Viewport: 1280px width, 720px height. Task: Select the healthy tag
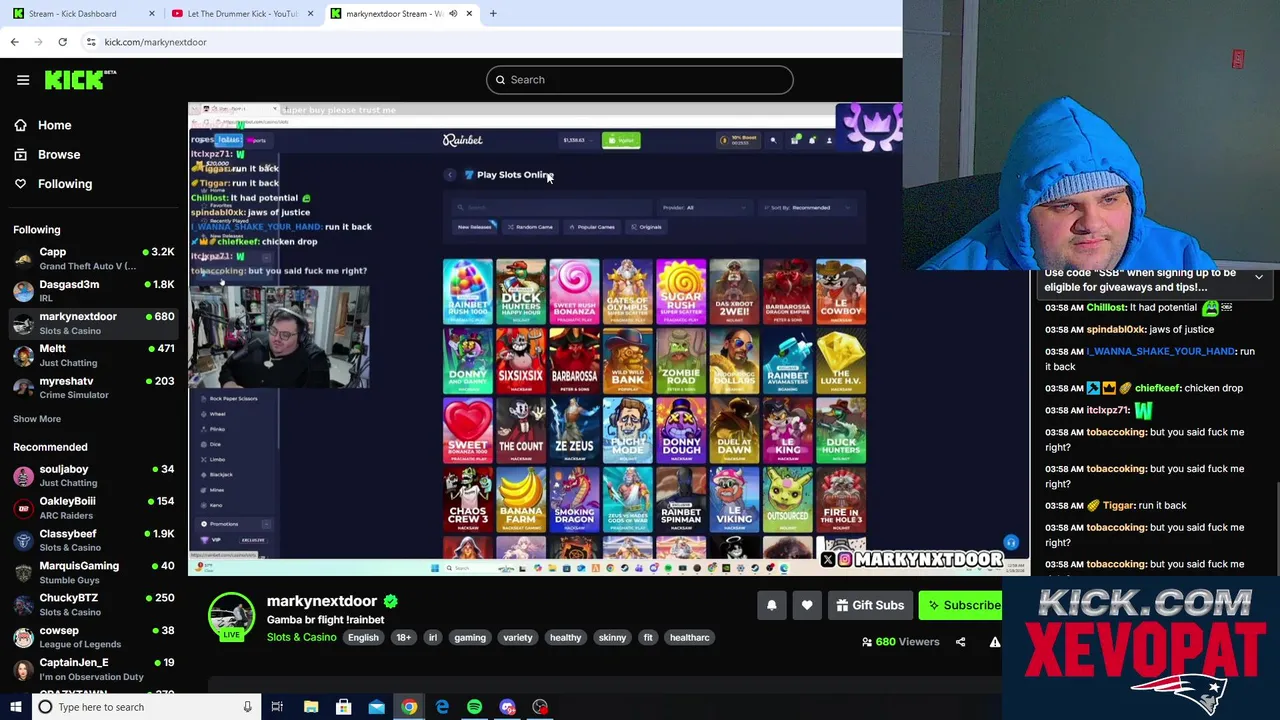pyautogui.click(x=565, y=638)
